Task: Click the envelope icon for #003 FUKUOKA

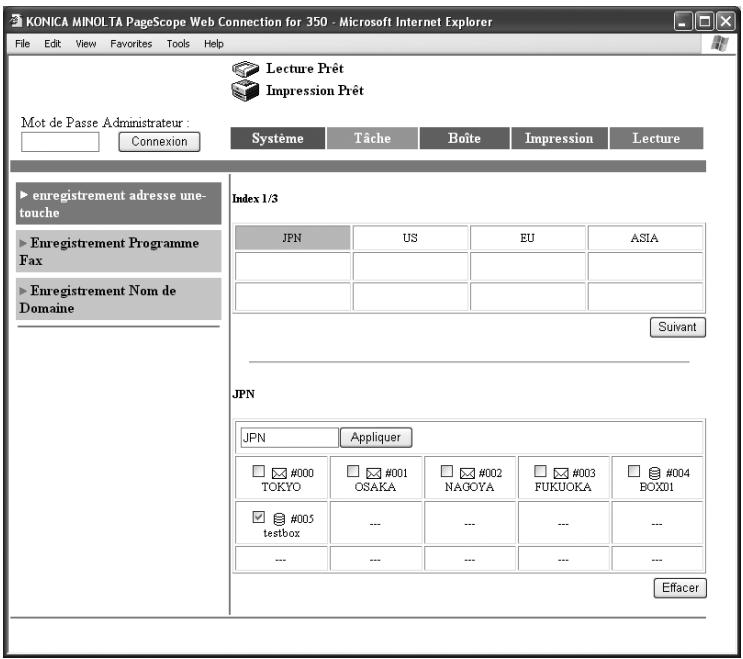Action: (561, 473)
